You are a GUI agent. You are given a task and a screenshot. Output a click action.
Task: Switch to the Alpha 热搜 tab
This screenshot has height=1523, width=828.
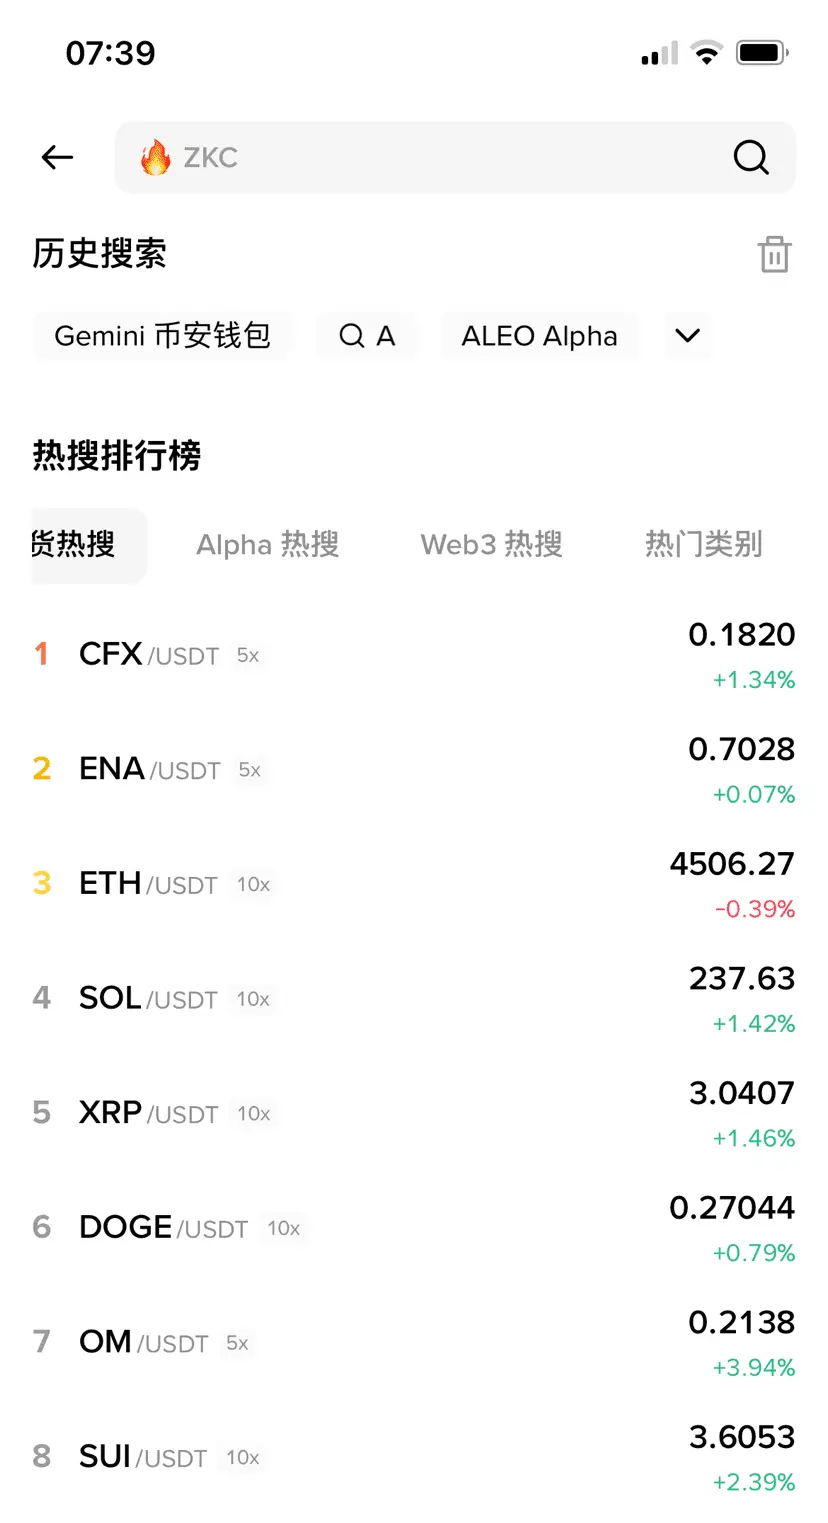(268, 545)
